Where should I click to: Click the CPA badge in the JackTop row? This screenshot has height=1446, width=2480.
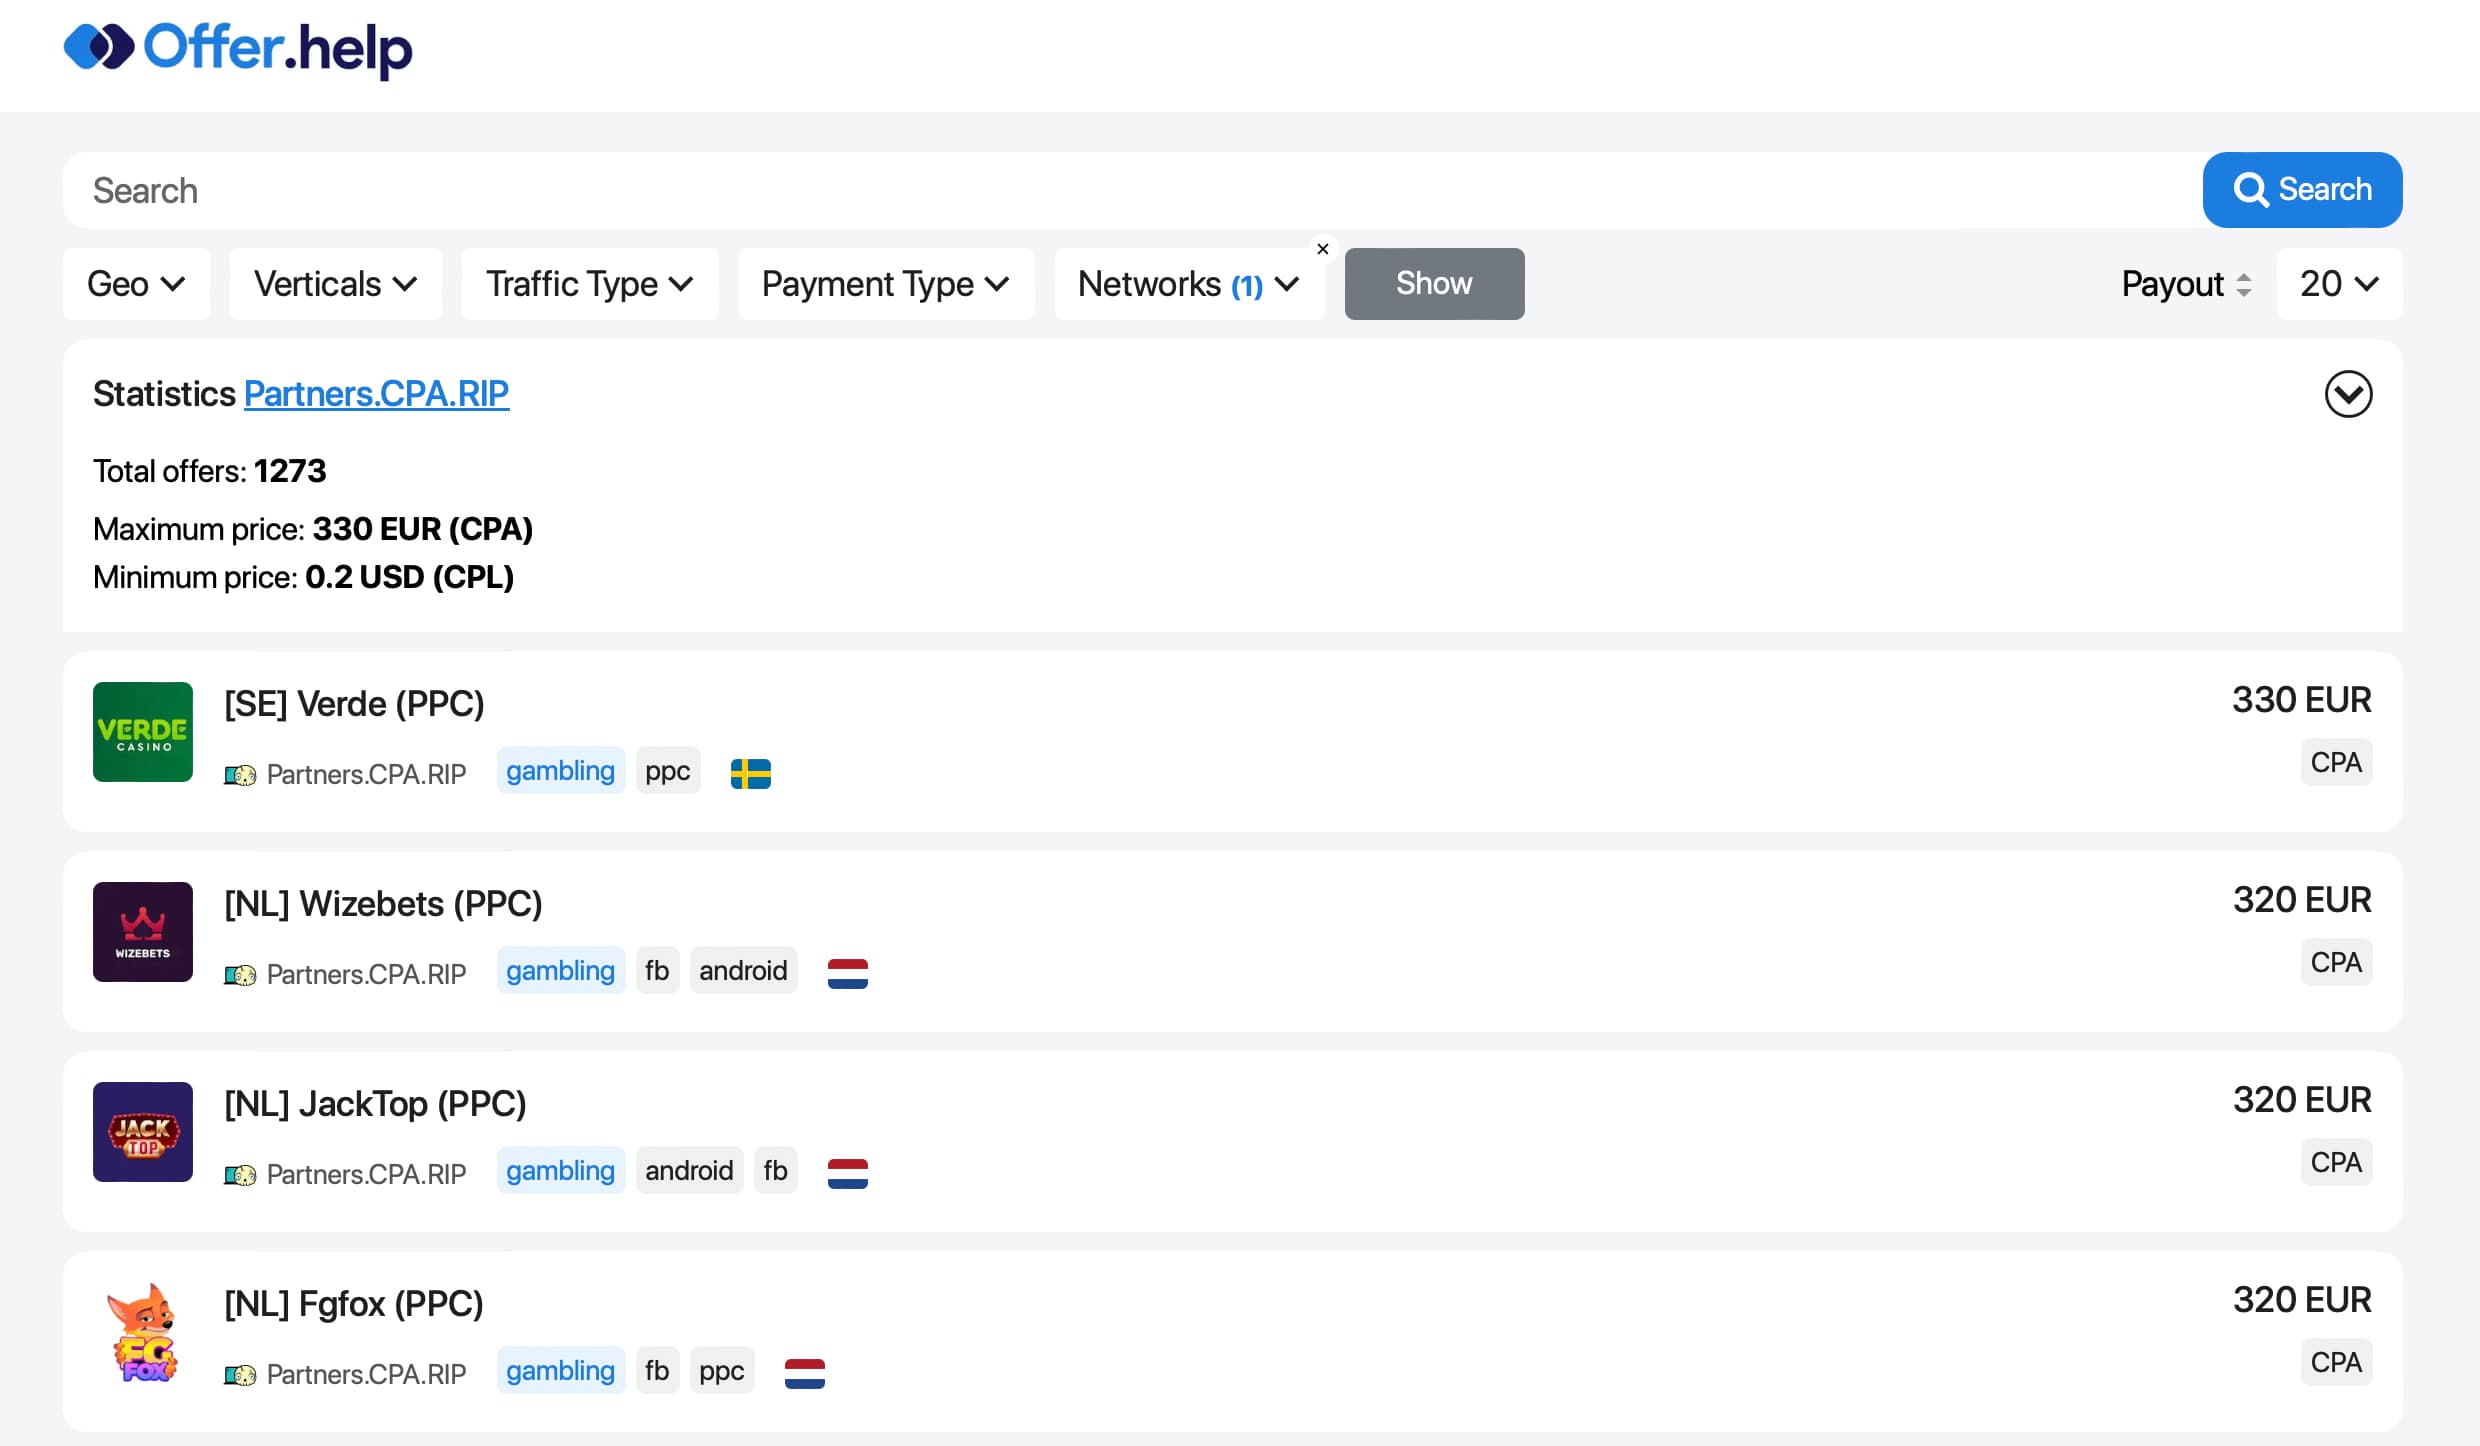2336,1162
